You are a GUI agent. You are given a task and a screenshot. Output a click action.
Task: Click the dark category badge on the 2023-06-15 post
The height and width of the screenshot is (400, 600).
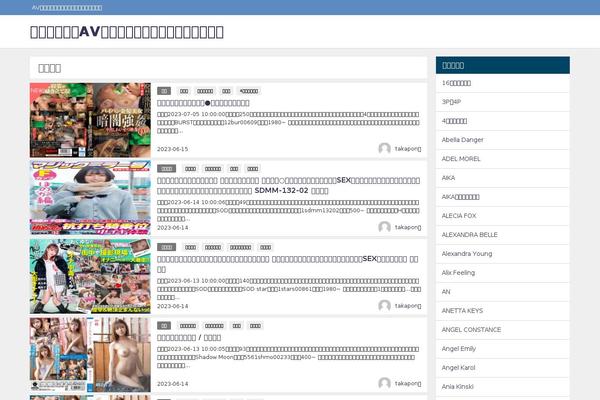pos(164,91)
